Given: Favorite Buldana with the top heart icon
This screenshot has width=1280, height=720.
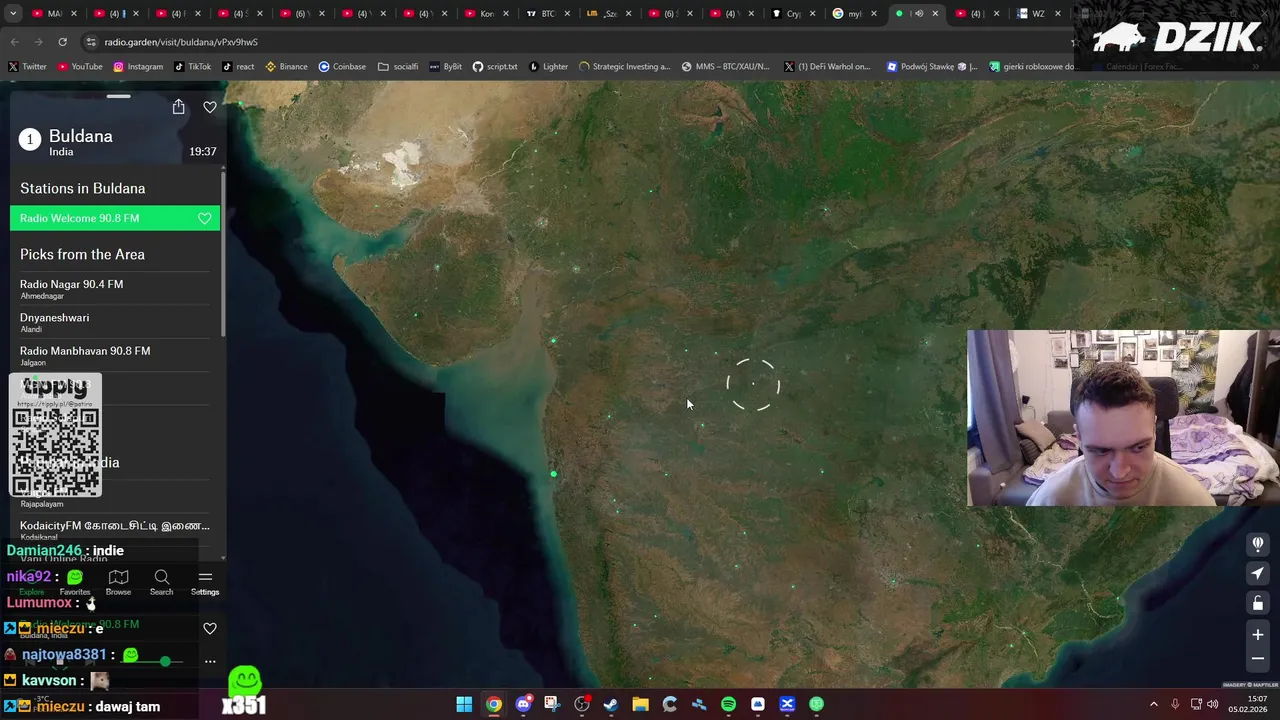Looking at the screenshot, I should point(210,107).
